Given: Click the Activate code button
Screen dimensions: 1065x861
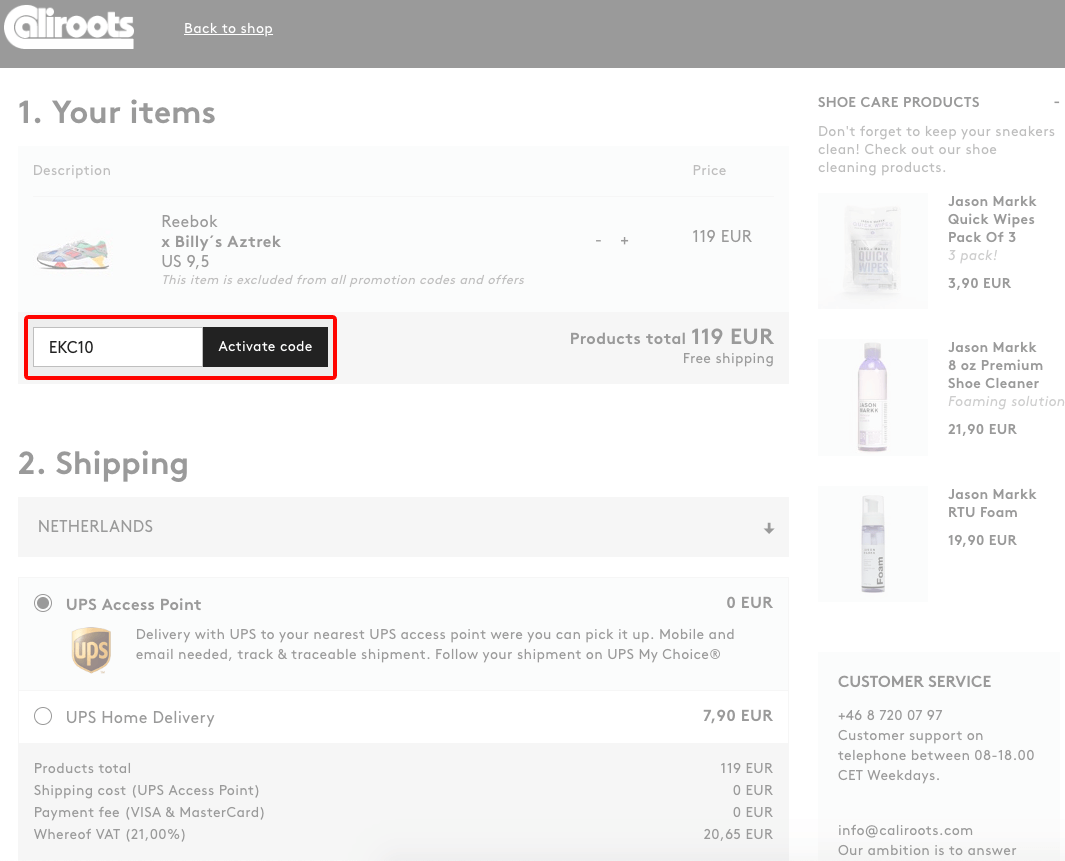Looking at the screenshot, I should (266, 347).
